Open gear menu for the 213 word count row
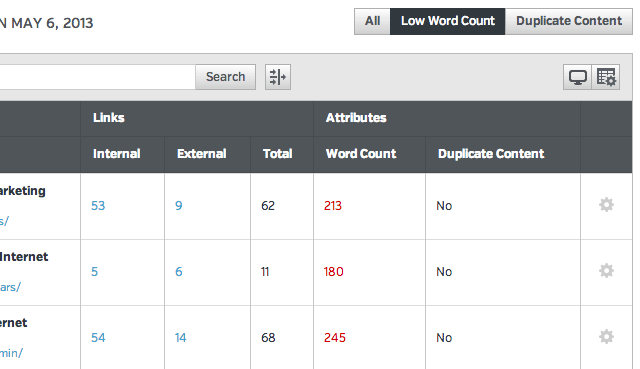Screen dimensions: 640x369 606,205
